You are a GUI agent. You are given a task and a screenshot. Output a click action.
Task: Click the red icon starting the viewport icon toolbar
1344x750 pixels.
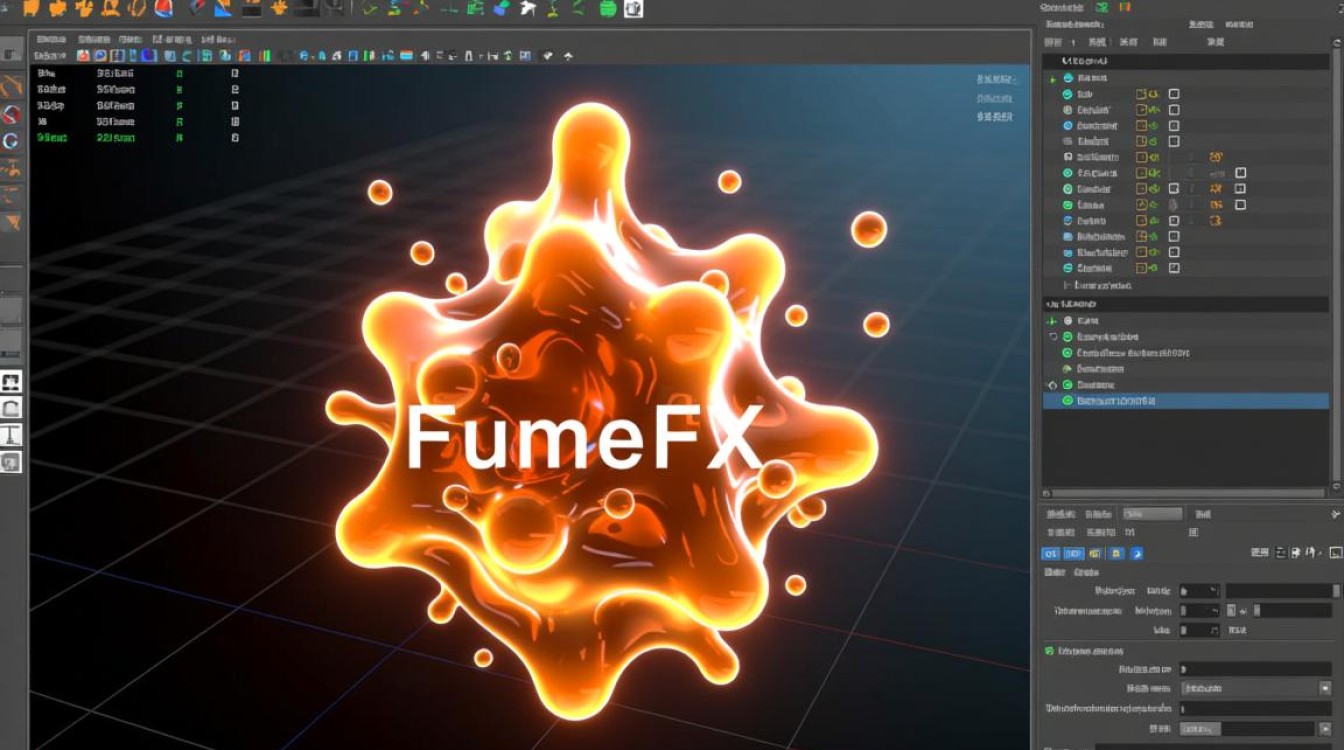(x=84, y=56)
